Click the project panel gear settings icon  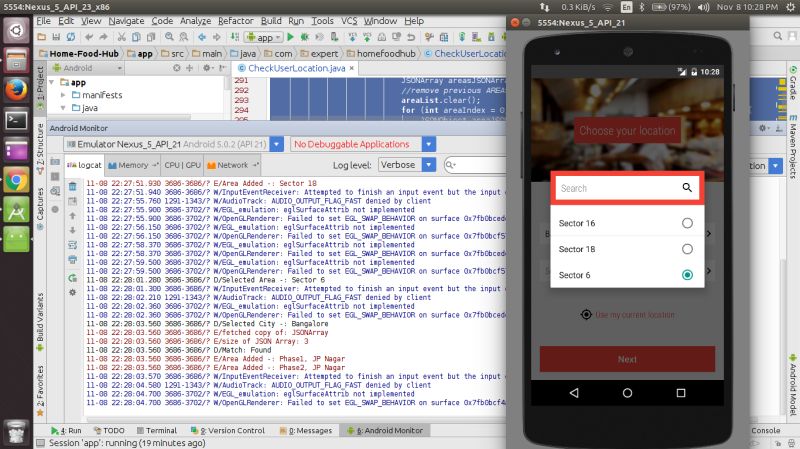206,68
